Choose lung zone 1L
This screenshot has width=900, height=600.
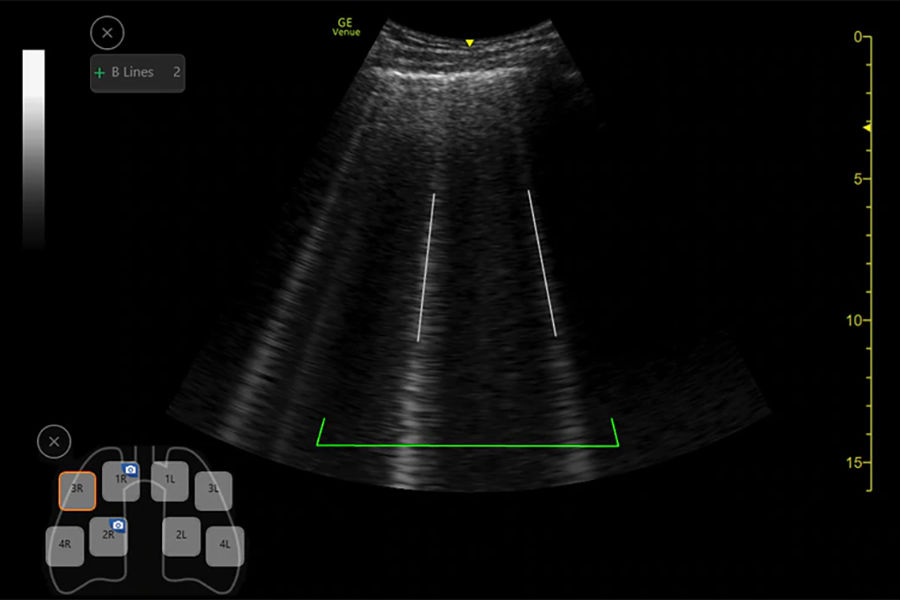170,480
